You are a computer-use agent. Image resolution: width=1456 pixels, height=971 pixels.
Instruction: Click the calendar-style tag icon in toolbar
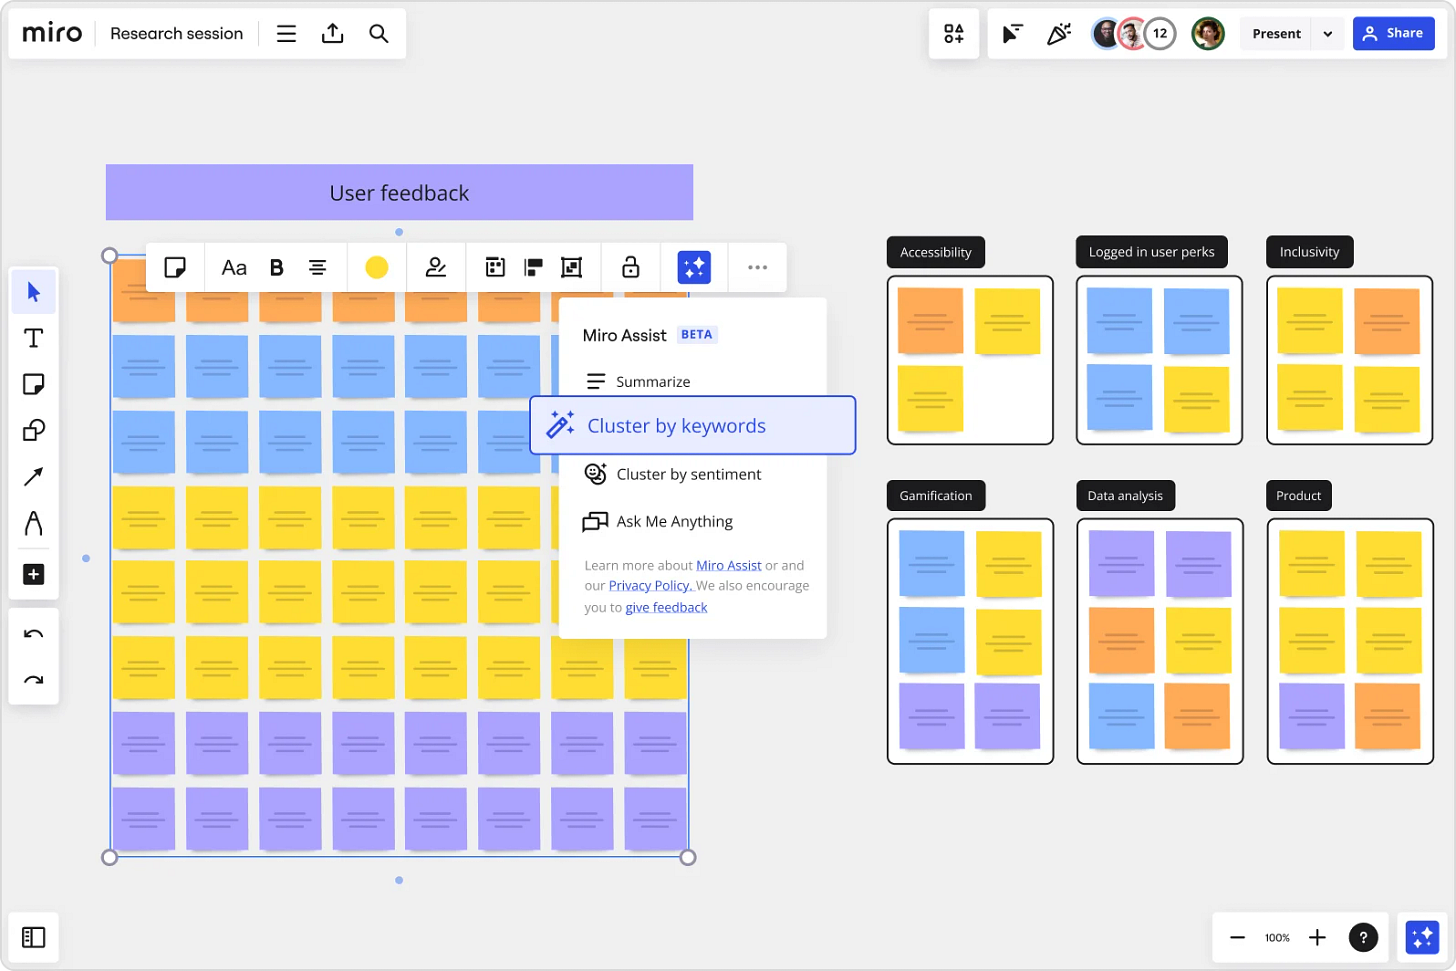pos(495,267)
